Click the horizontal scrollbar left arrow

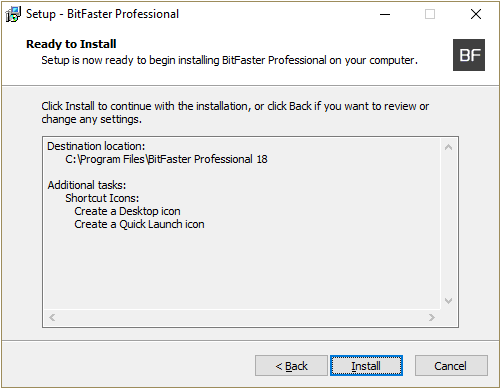[x=52, y=317]
